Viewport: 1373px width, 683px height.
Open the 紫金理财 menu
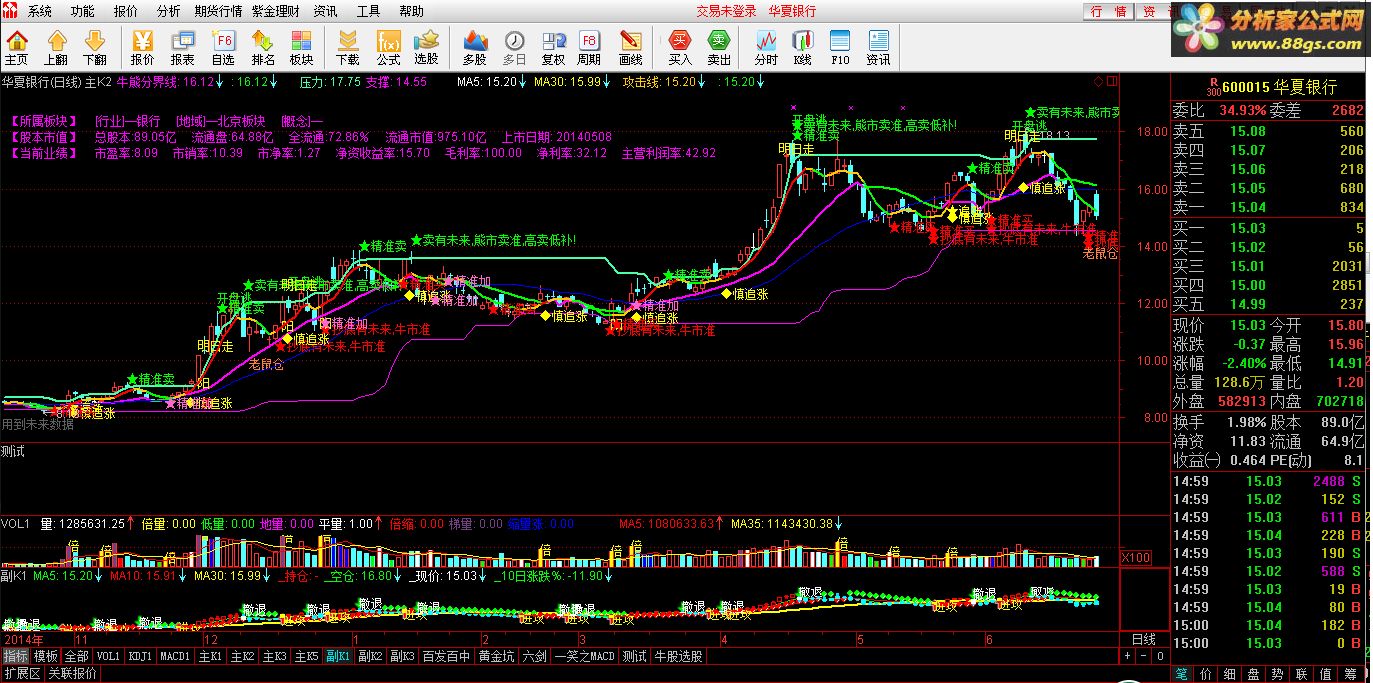276,11
